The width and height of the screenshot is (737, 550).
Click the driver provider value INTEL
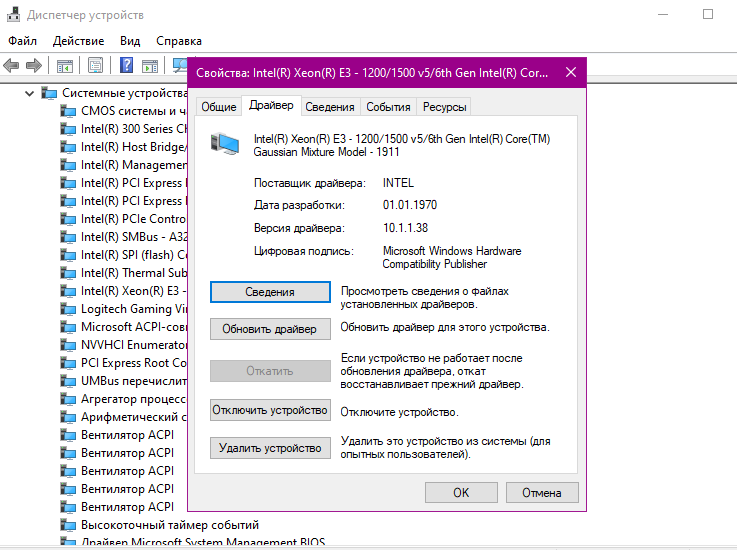[x=398, y=183]
